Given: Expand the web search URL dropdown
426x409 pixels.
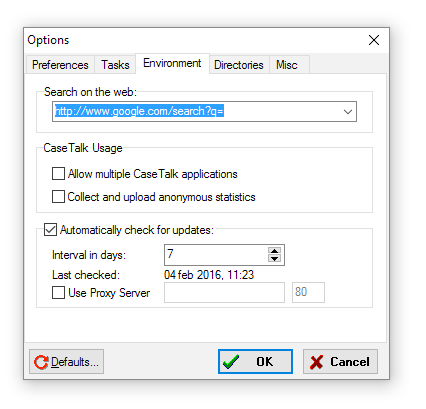Looking at the screenshot, I should pyautogui.click(x=348, y=112).
